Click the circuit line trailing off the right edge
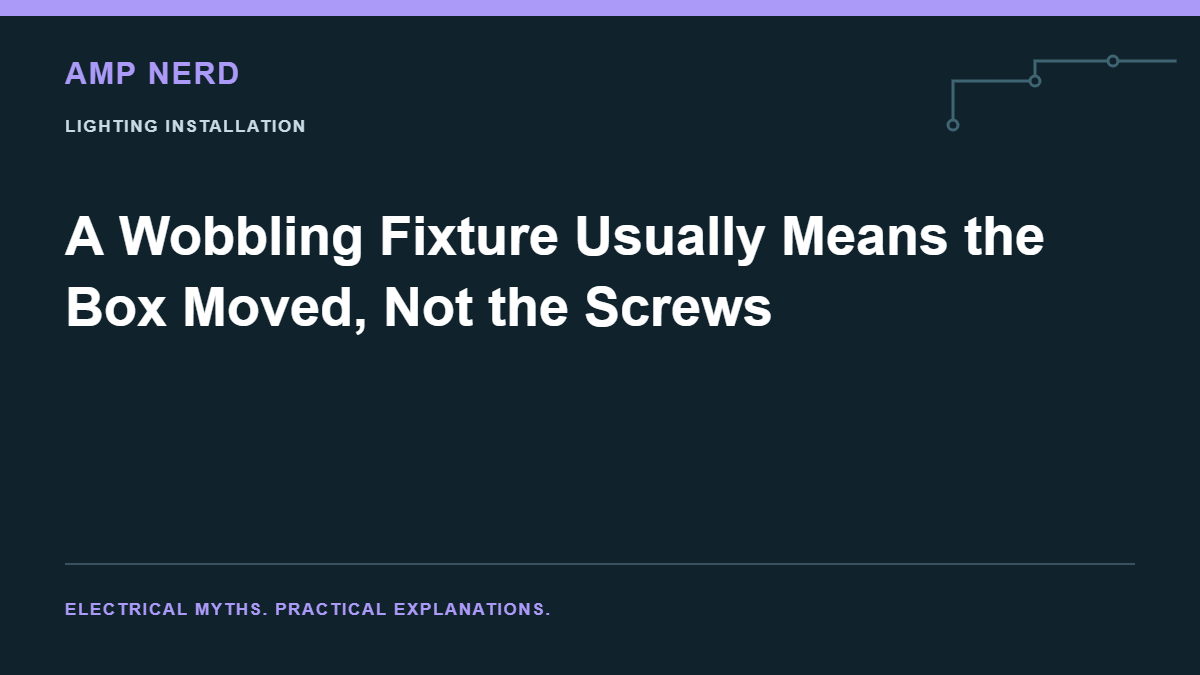1200x675 pixels. tap(1148, 61)
